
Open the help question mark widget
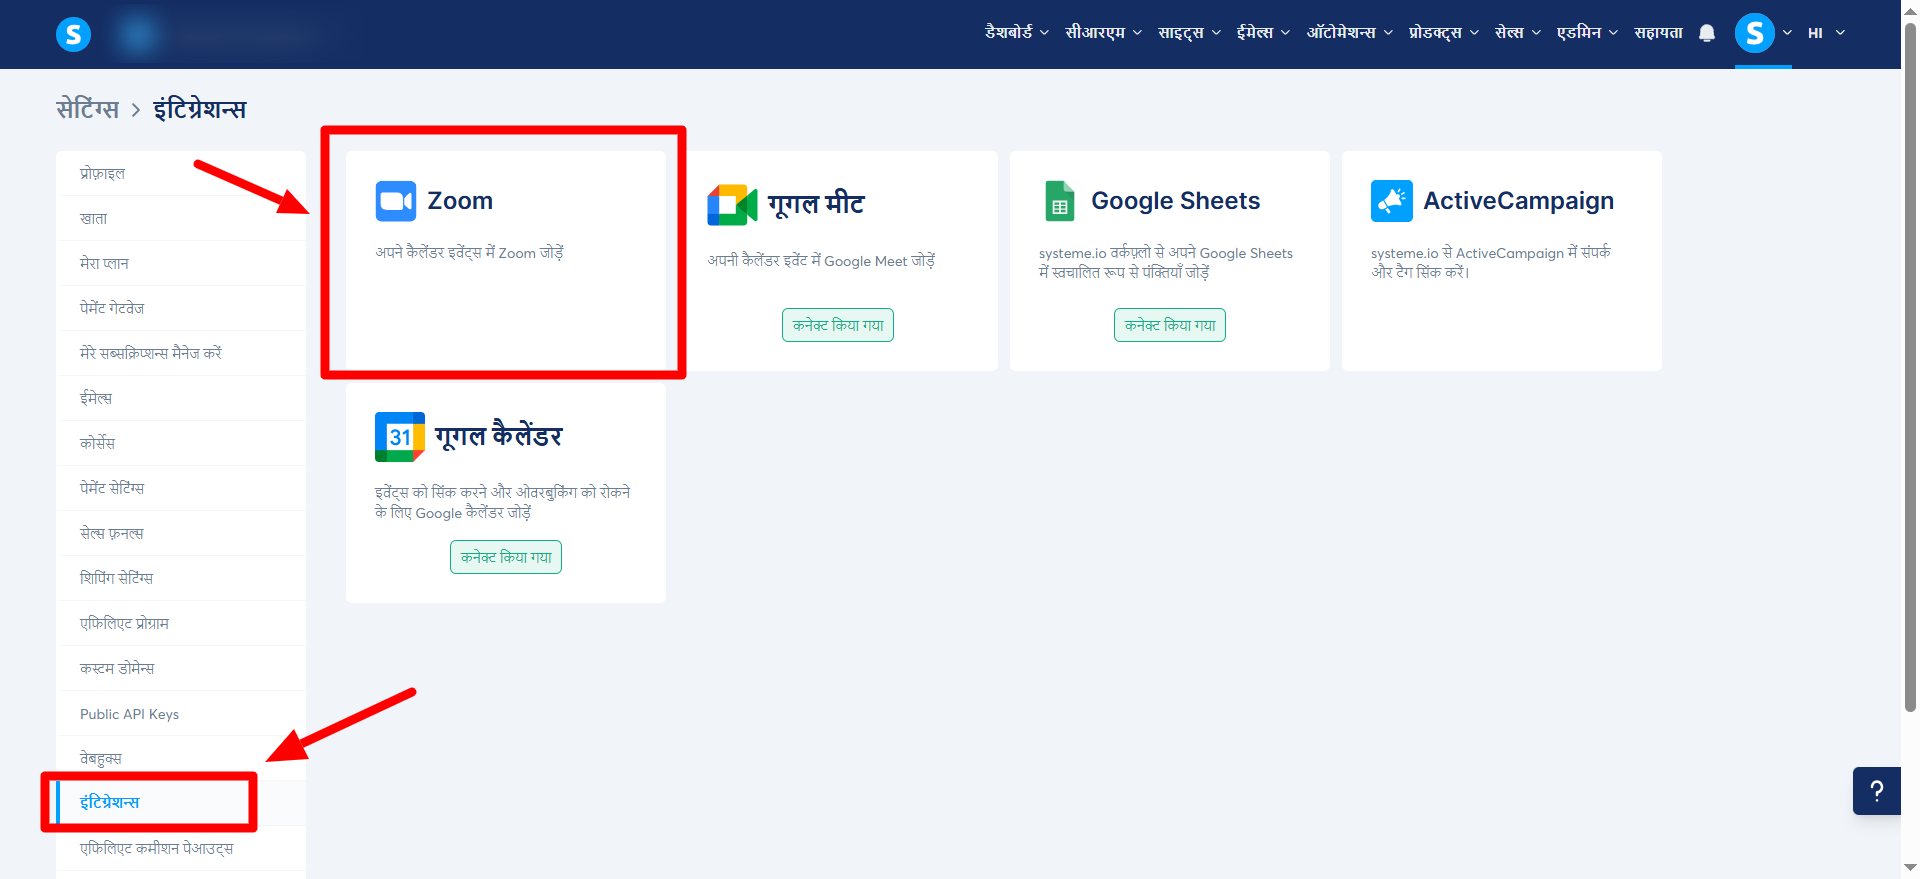1877,791
